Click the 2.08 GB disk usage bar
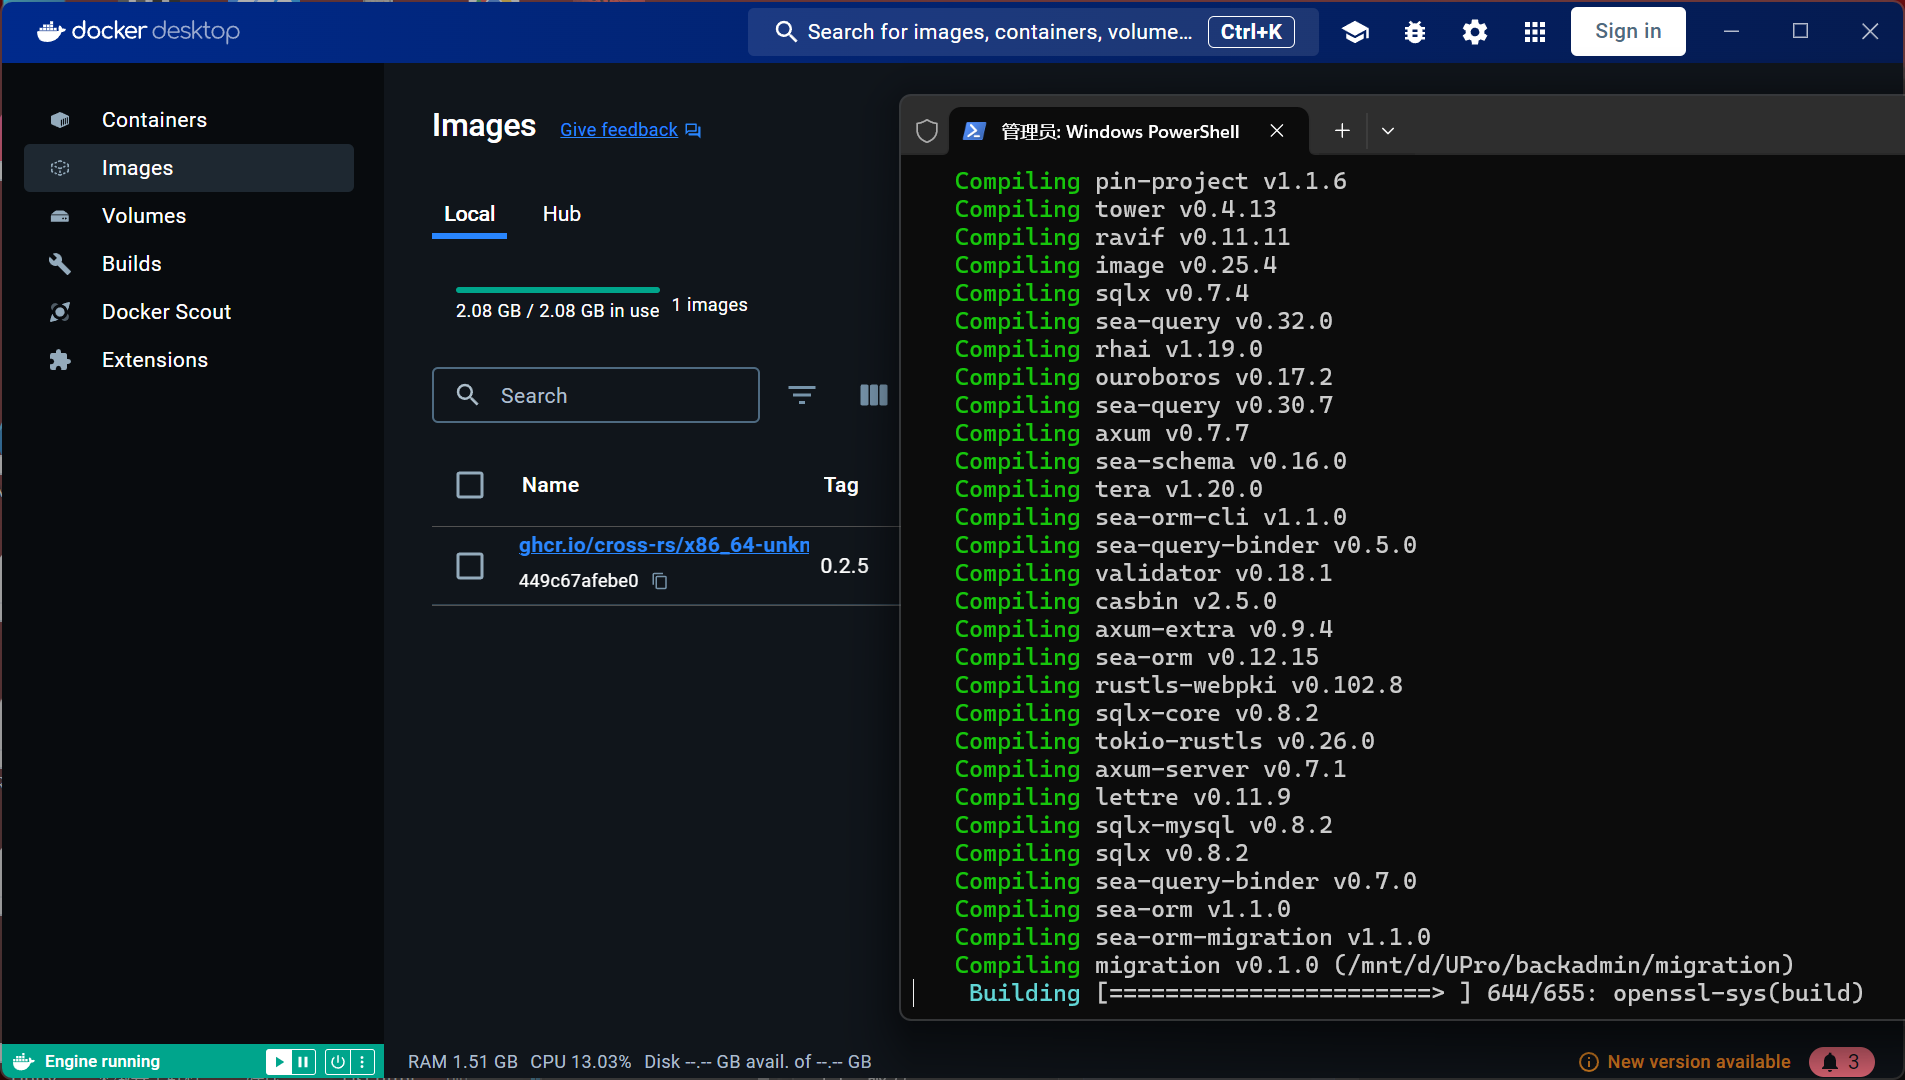 (558, 290)
